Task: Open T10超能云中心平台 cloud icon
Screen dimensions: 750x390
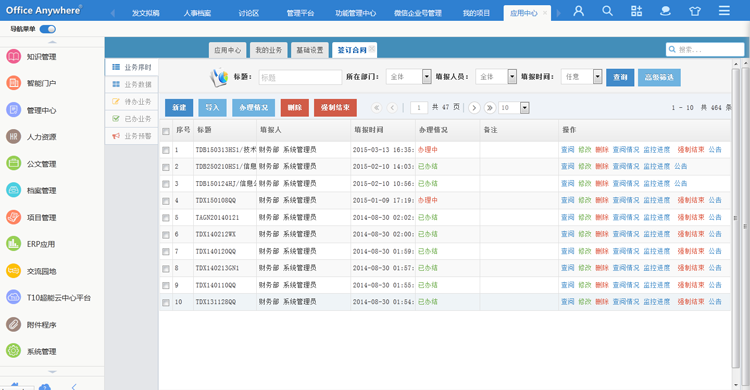Action: 13,298
